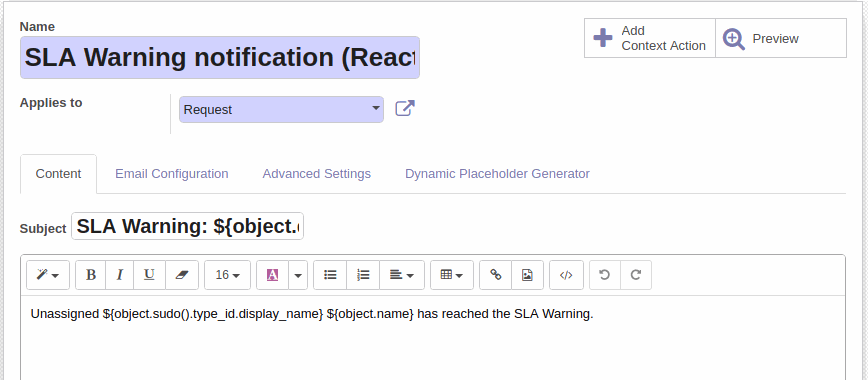This screenshot has height=380, width=868.
Task: Expand the table insert dropdown
Action: [x=452, y=275]
